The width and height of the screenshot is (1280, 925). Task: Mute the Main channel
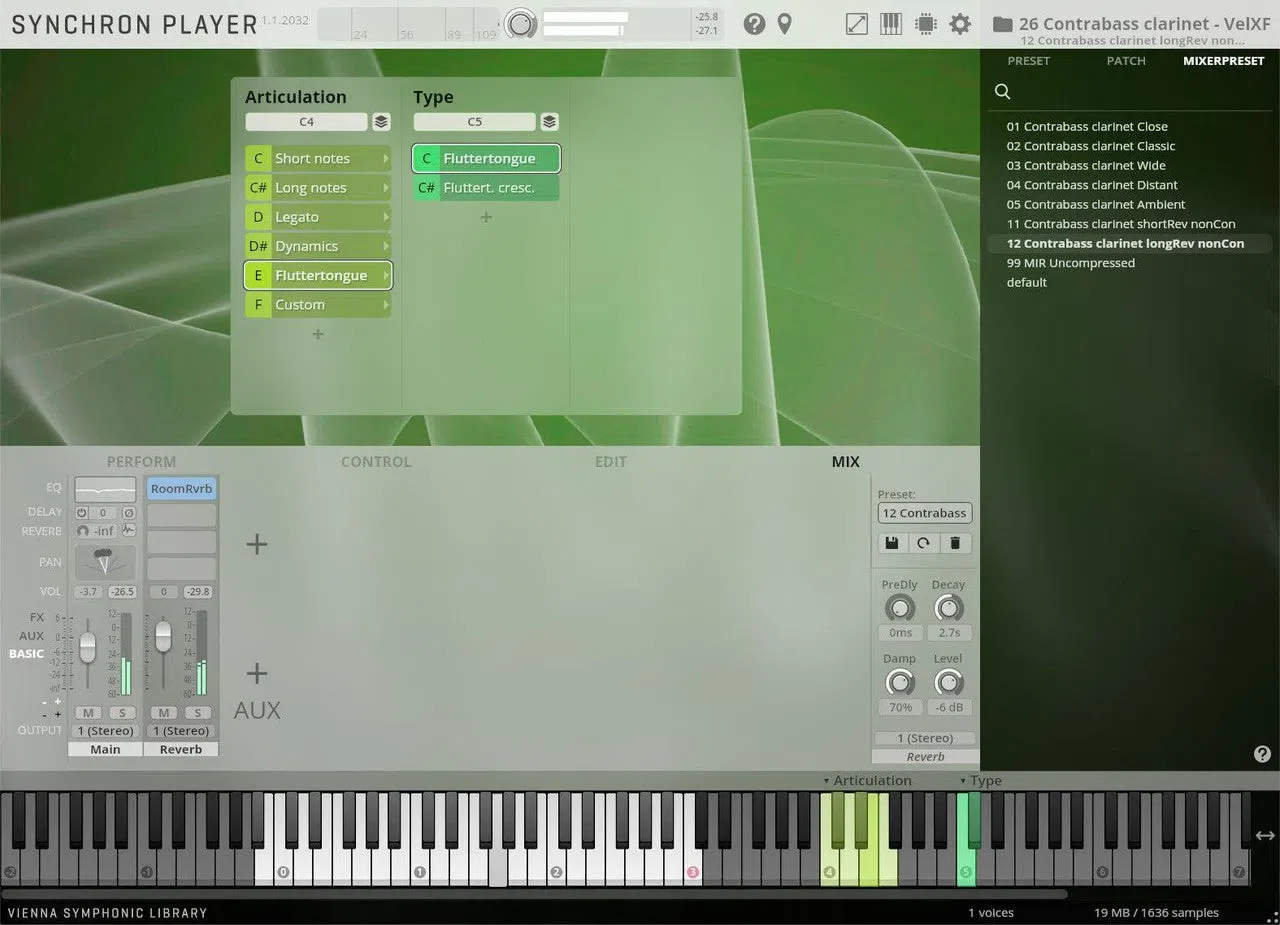pyautogui.click(x=88, y=713)
